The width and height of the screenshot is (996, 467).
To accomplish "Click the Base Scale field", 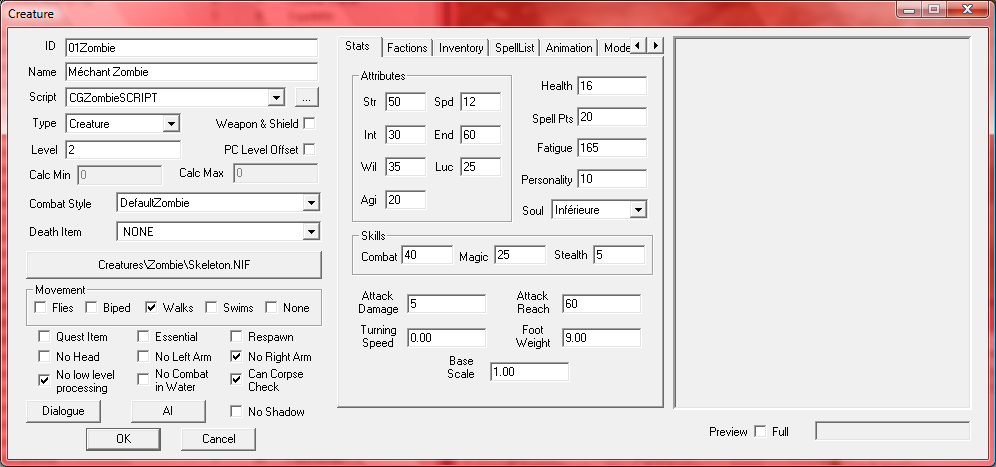I will coord(530,372).
